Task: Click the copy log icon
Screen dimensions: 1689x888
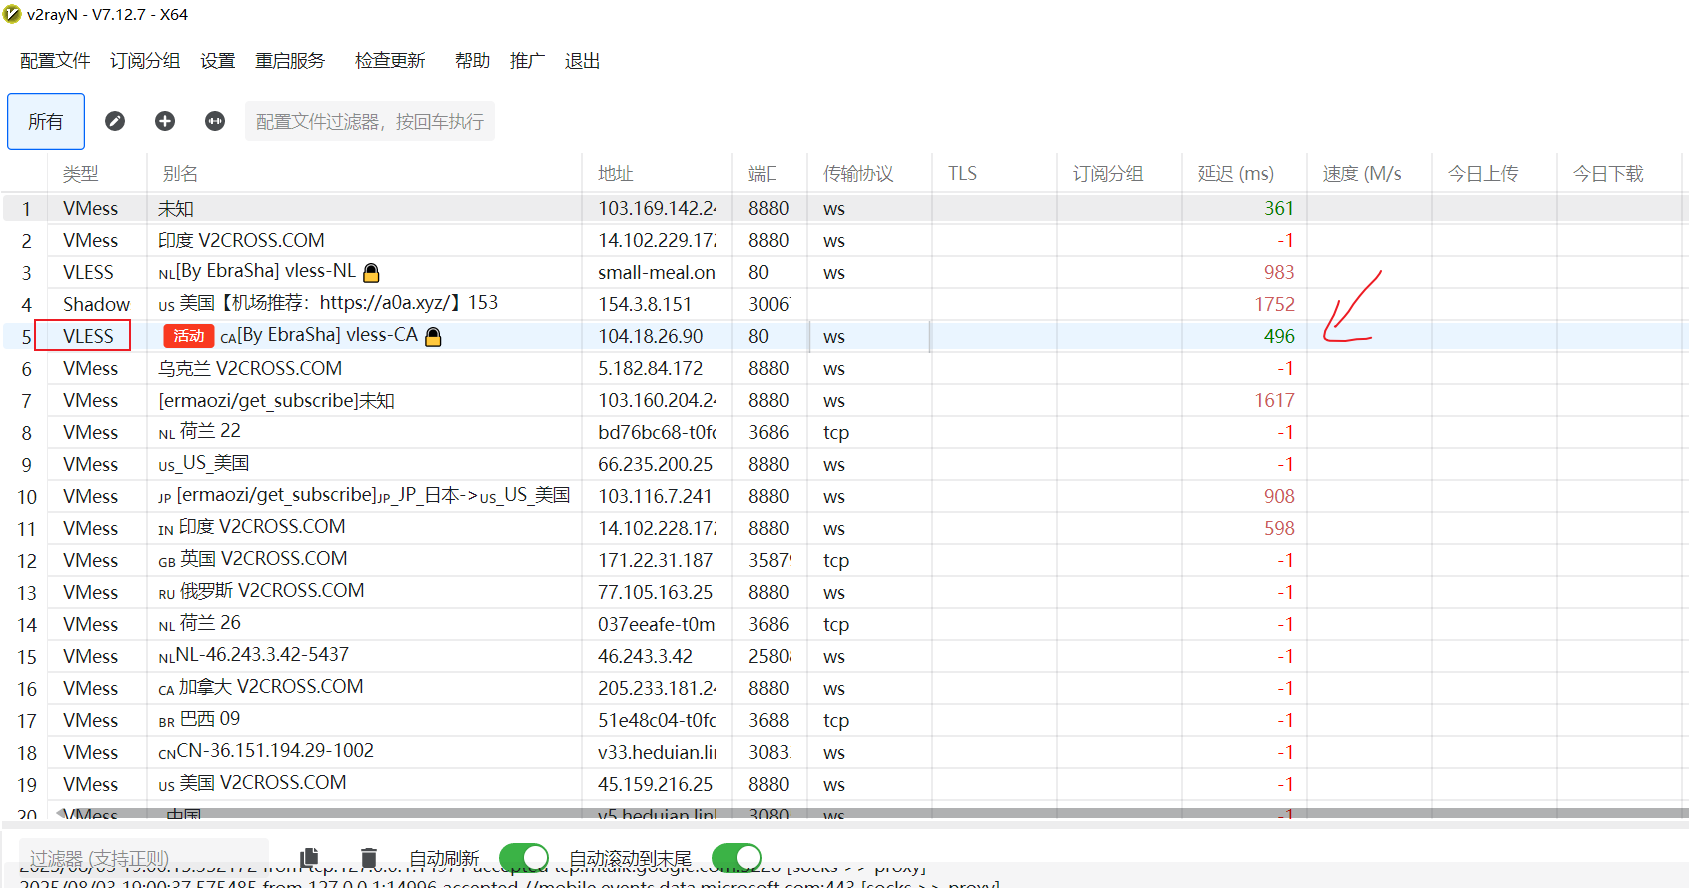Action: pos(310,857)
